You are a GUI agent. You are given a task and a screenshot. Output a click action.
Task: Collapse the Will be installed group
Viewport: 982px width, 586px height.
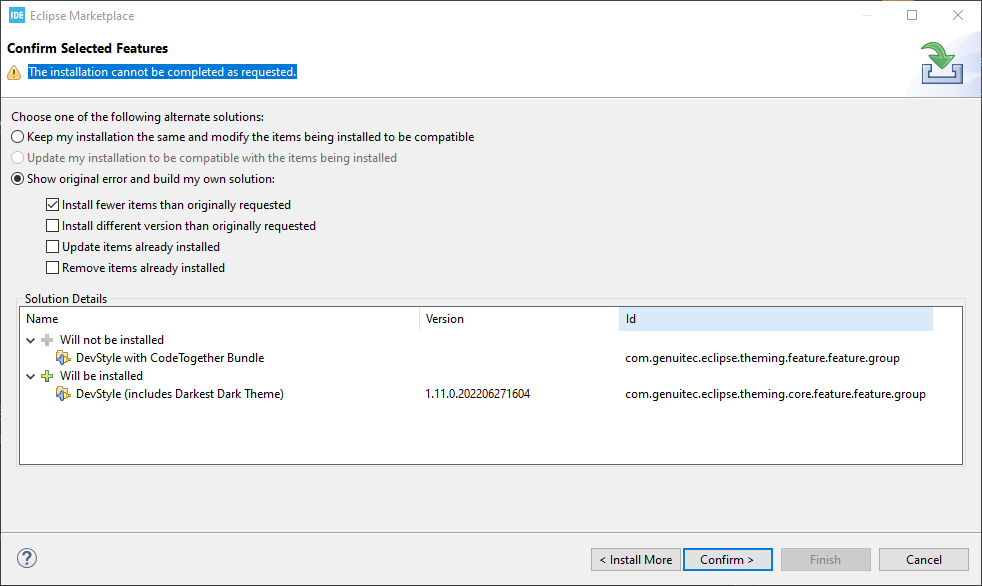[x=31, y=377]
